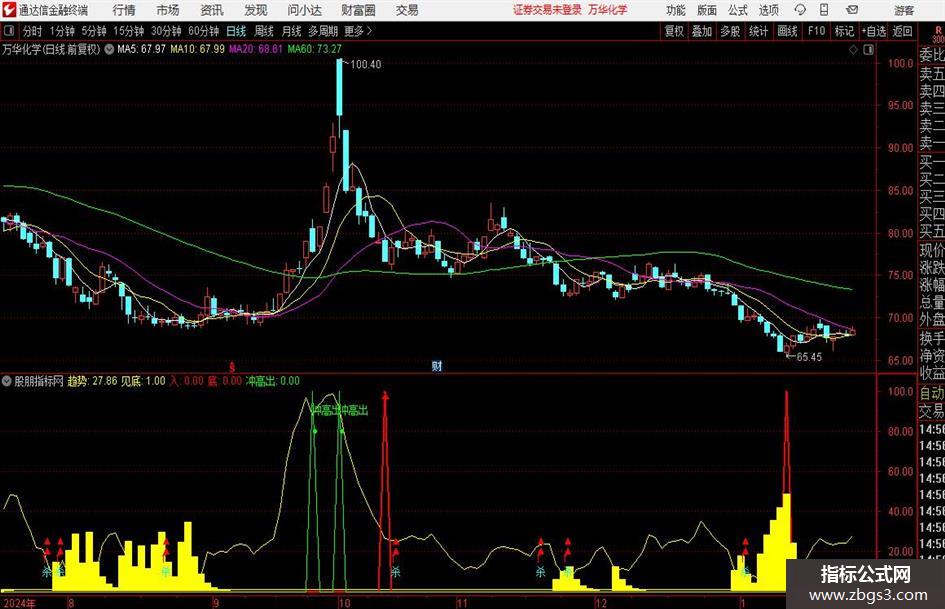
Task: Click the 多股 multi-stock toolbar button
Action: point(730,31)
